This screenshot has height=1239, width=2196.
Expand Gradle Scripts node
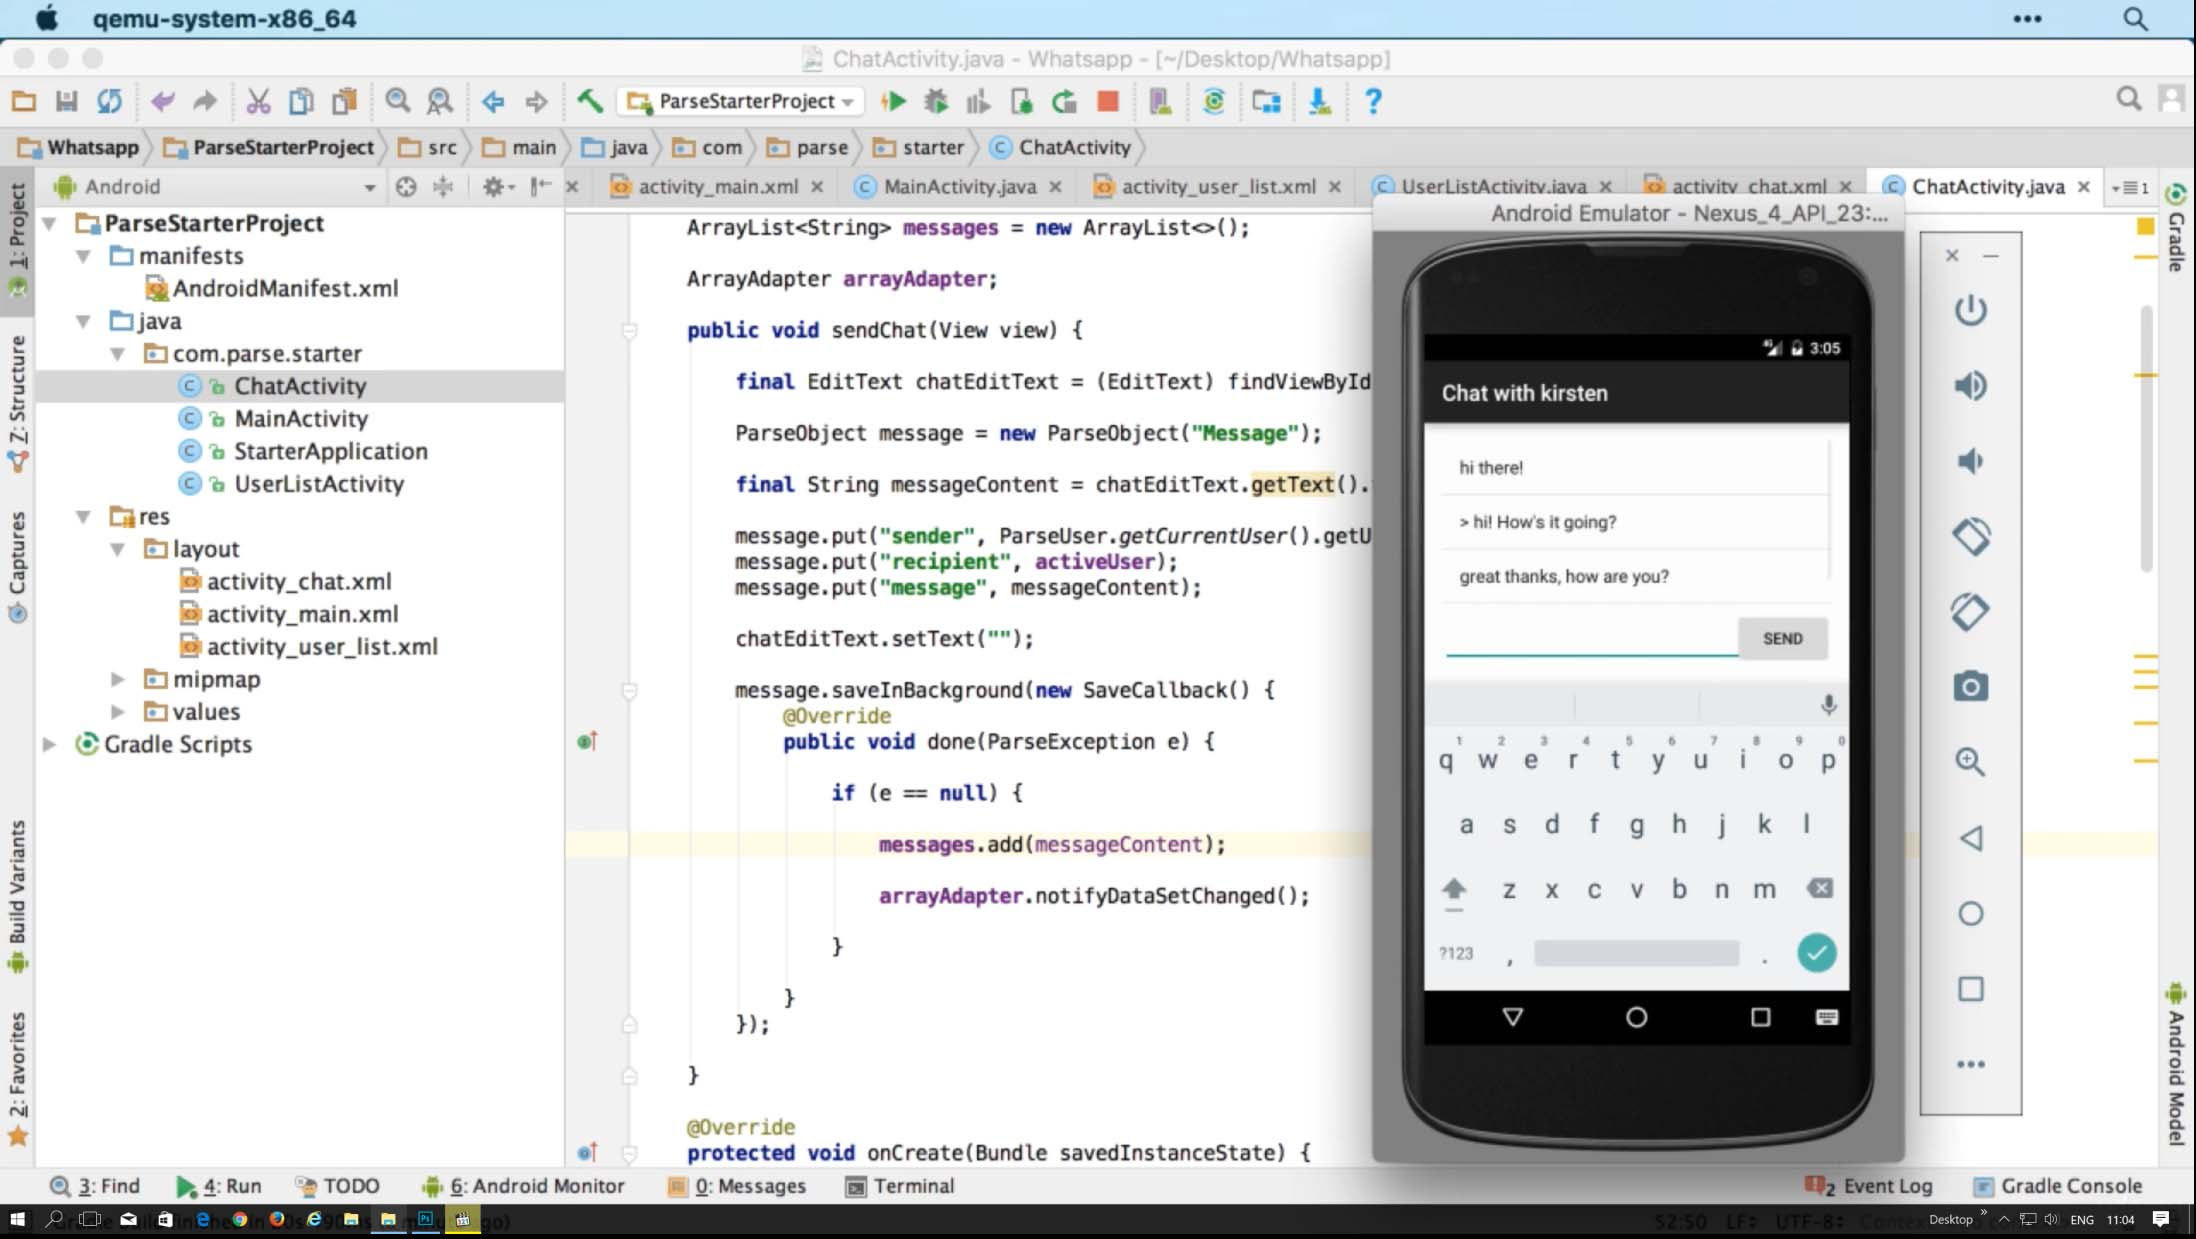49,745
